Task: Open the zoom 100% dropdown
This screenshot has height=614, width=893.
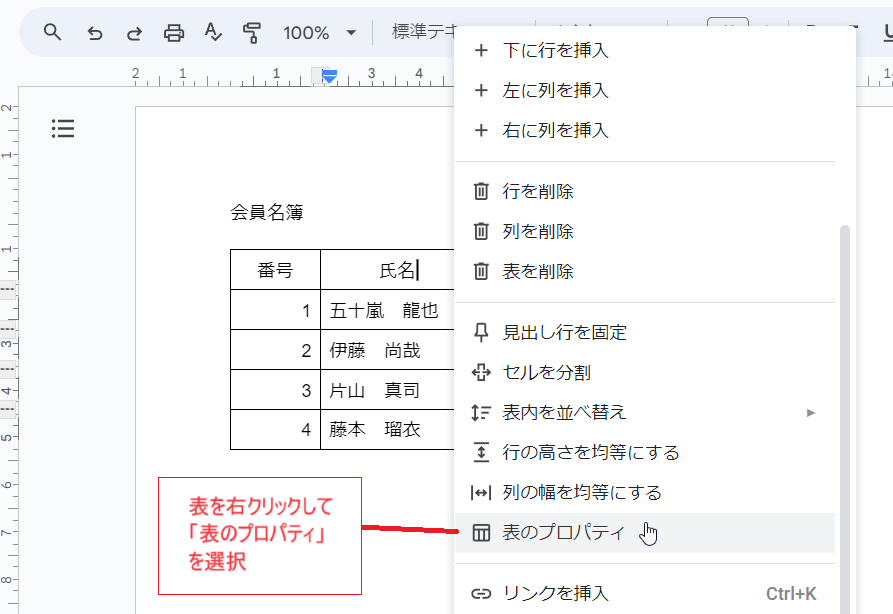Action: (x=320, y=32)
